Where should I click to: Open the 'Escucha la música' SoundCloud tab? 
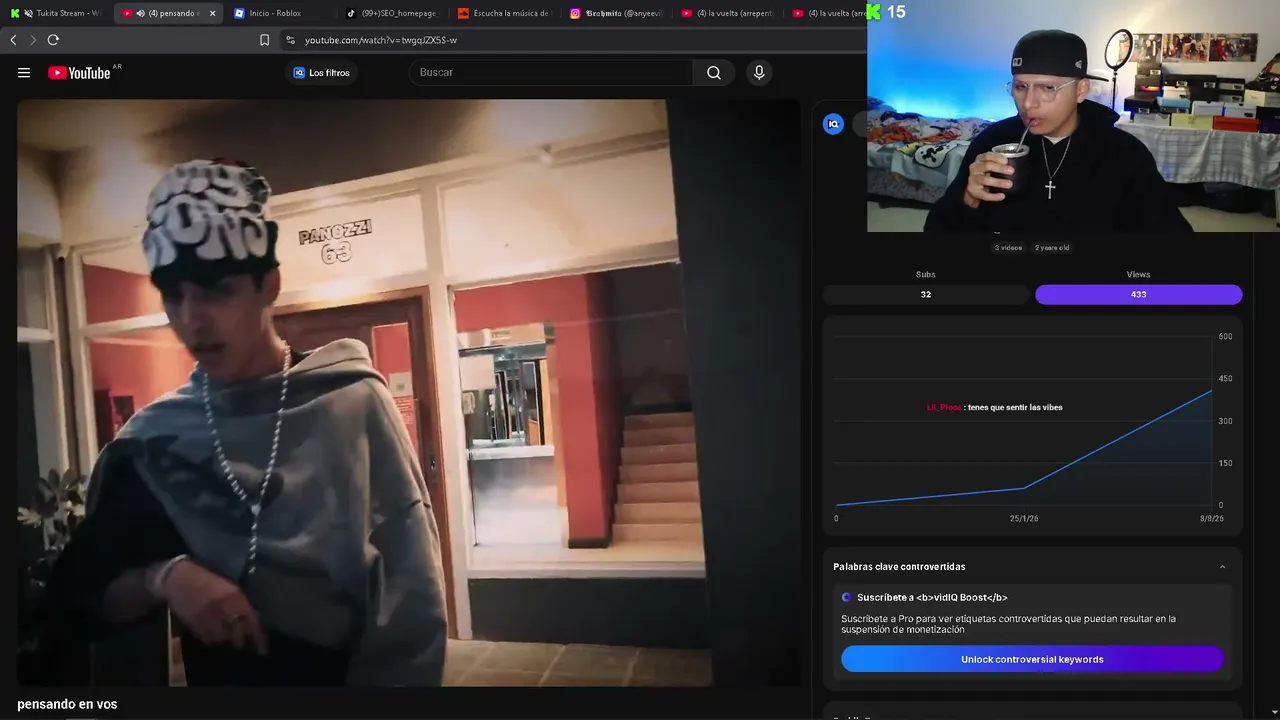504,13
